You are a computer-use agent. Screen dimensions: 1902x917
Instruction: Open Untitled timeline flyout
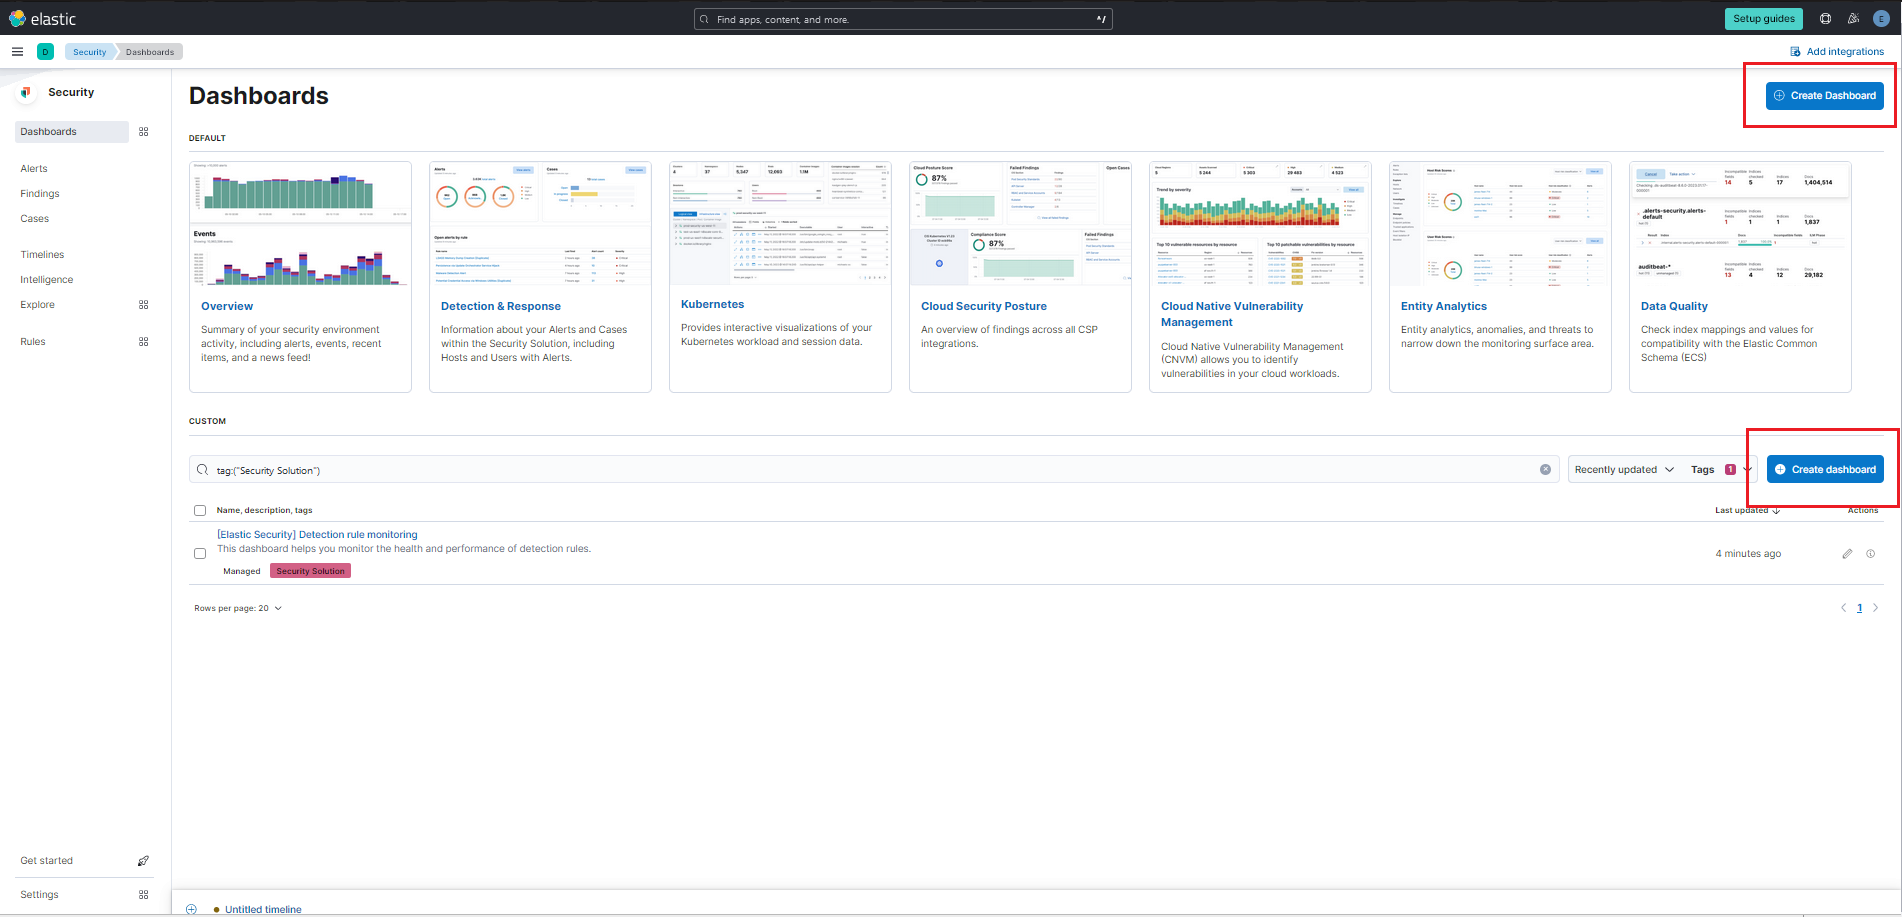click(263, 909)
